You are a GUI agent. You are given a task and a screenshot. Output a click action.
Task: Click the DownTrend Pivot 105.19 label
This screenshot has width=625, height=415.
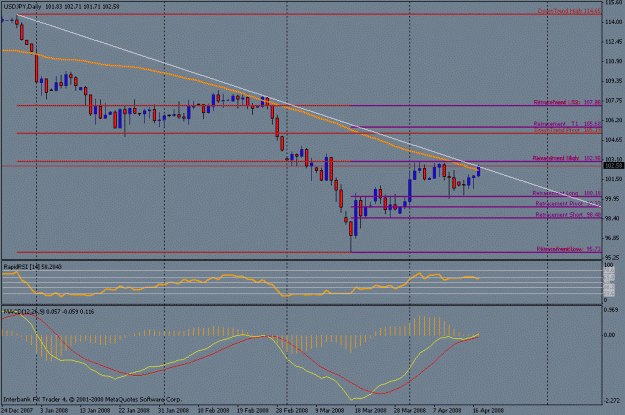click(x=567, y=130)
